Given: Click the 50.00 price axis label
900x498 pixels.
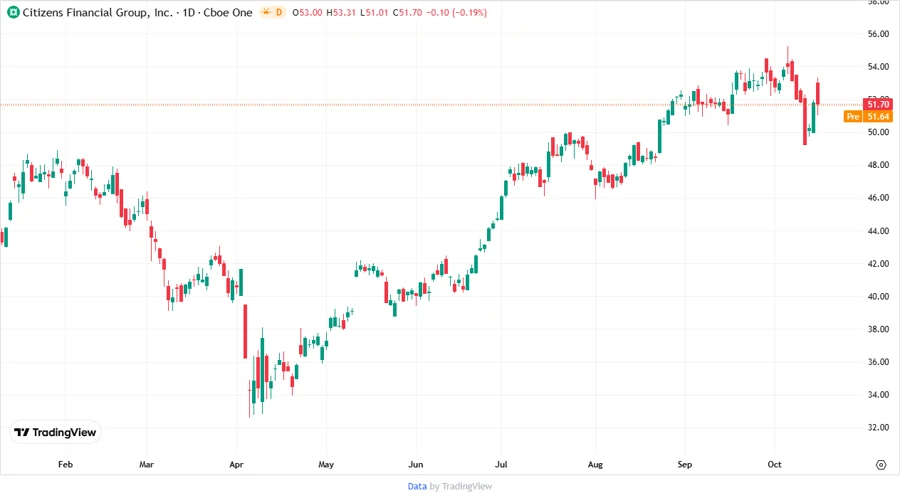Looking at the screenshot, I should [x=878, y=132].
